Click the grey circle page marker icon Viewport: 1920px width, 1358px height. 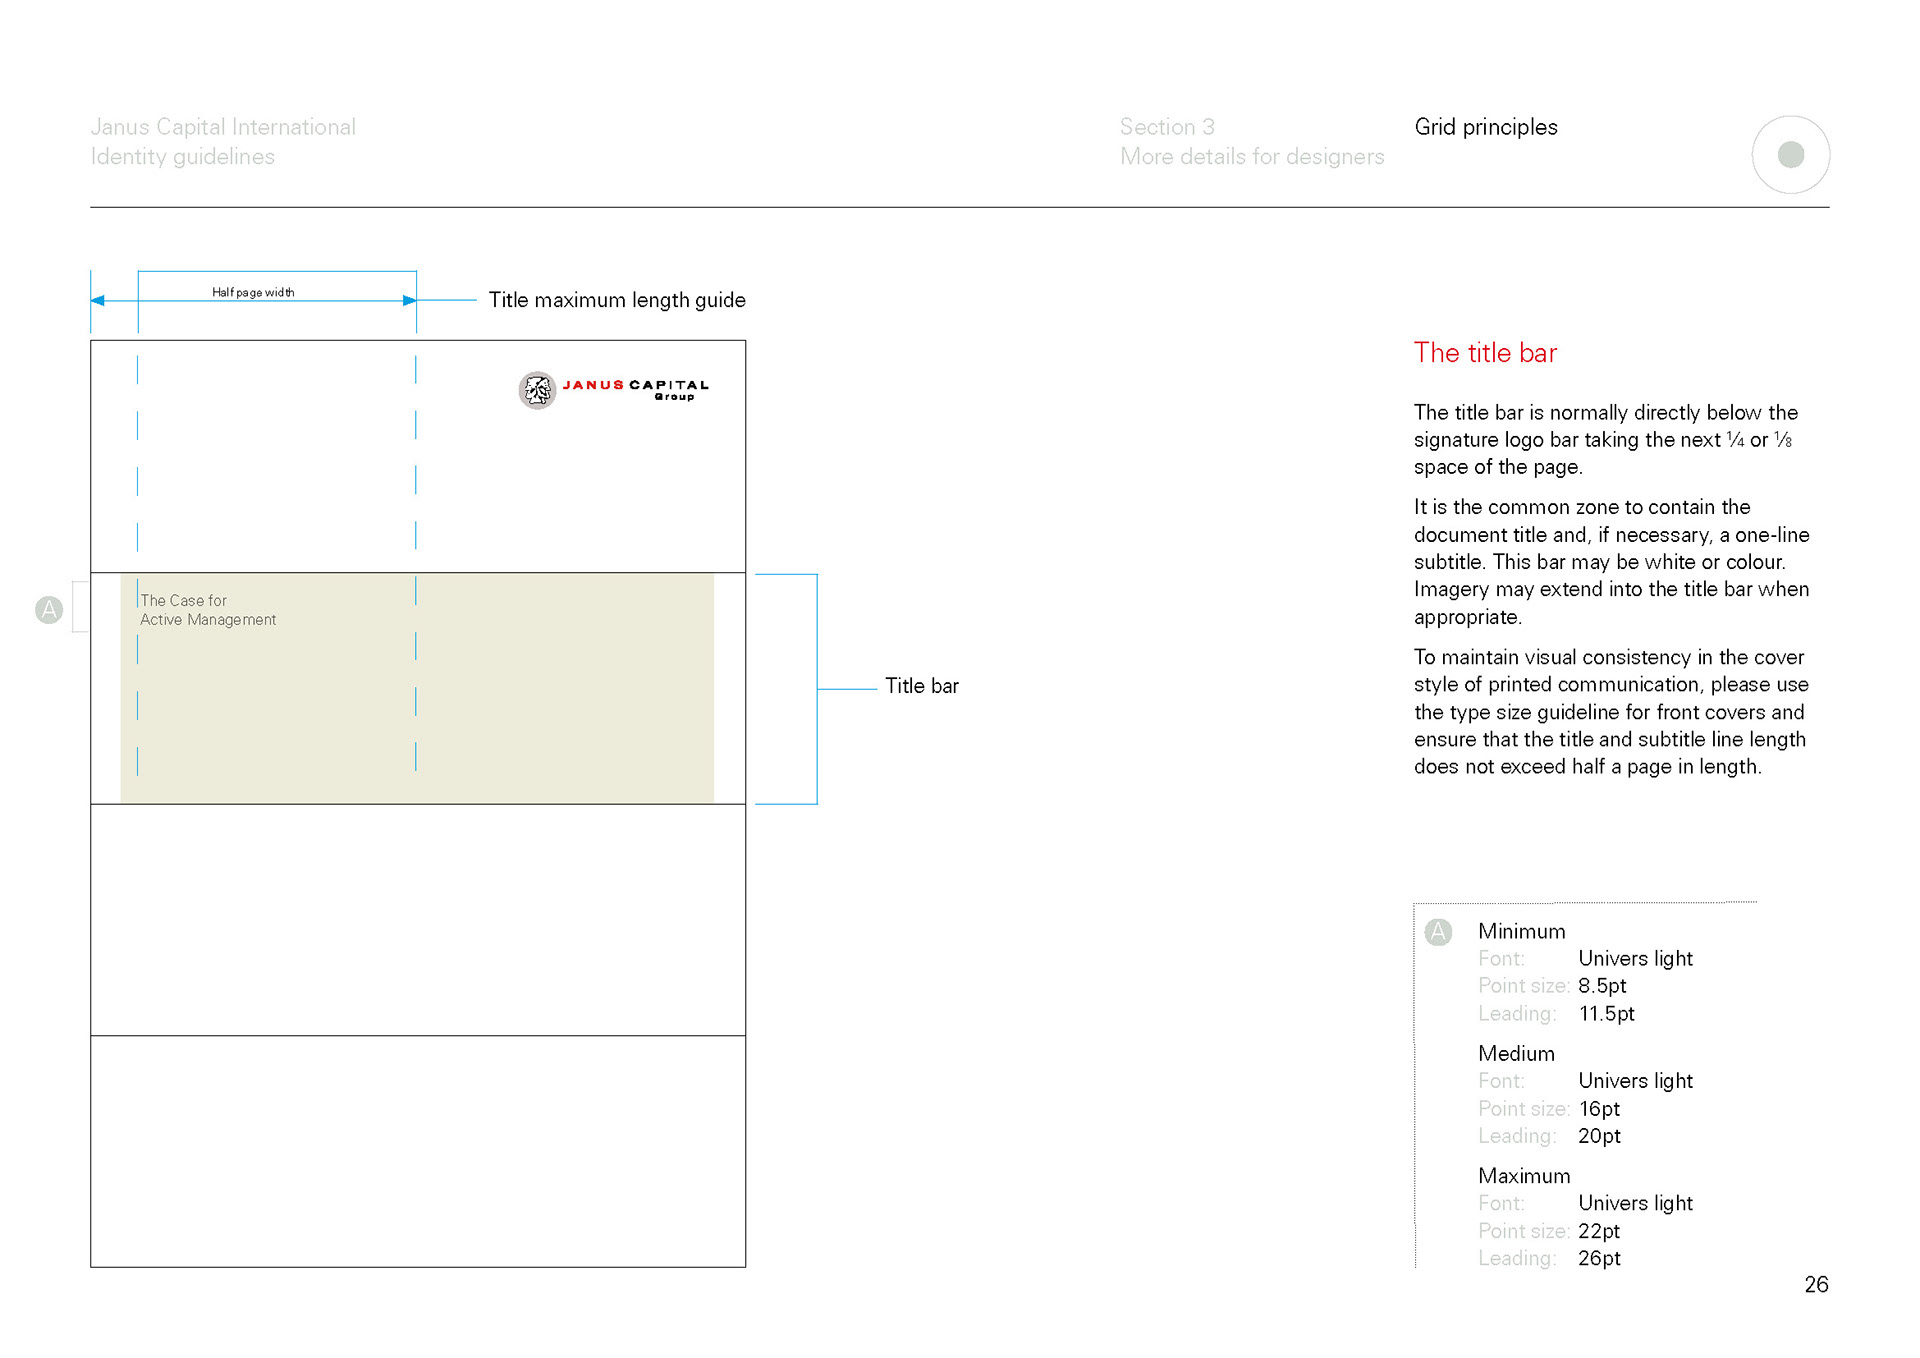coord(1790,155)
